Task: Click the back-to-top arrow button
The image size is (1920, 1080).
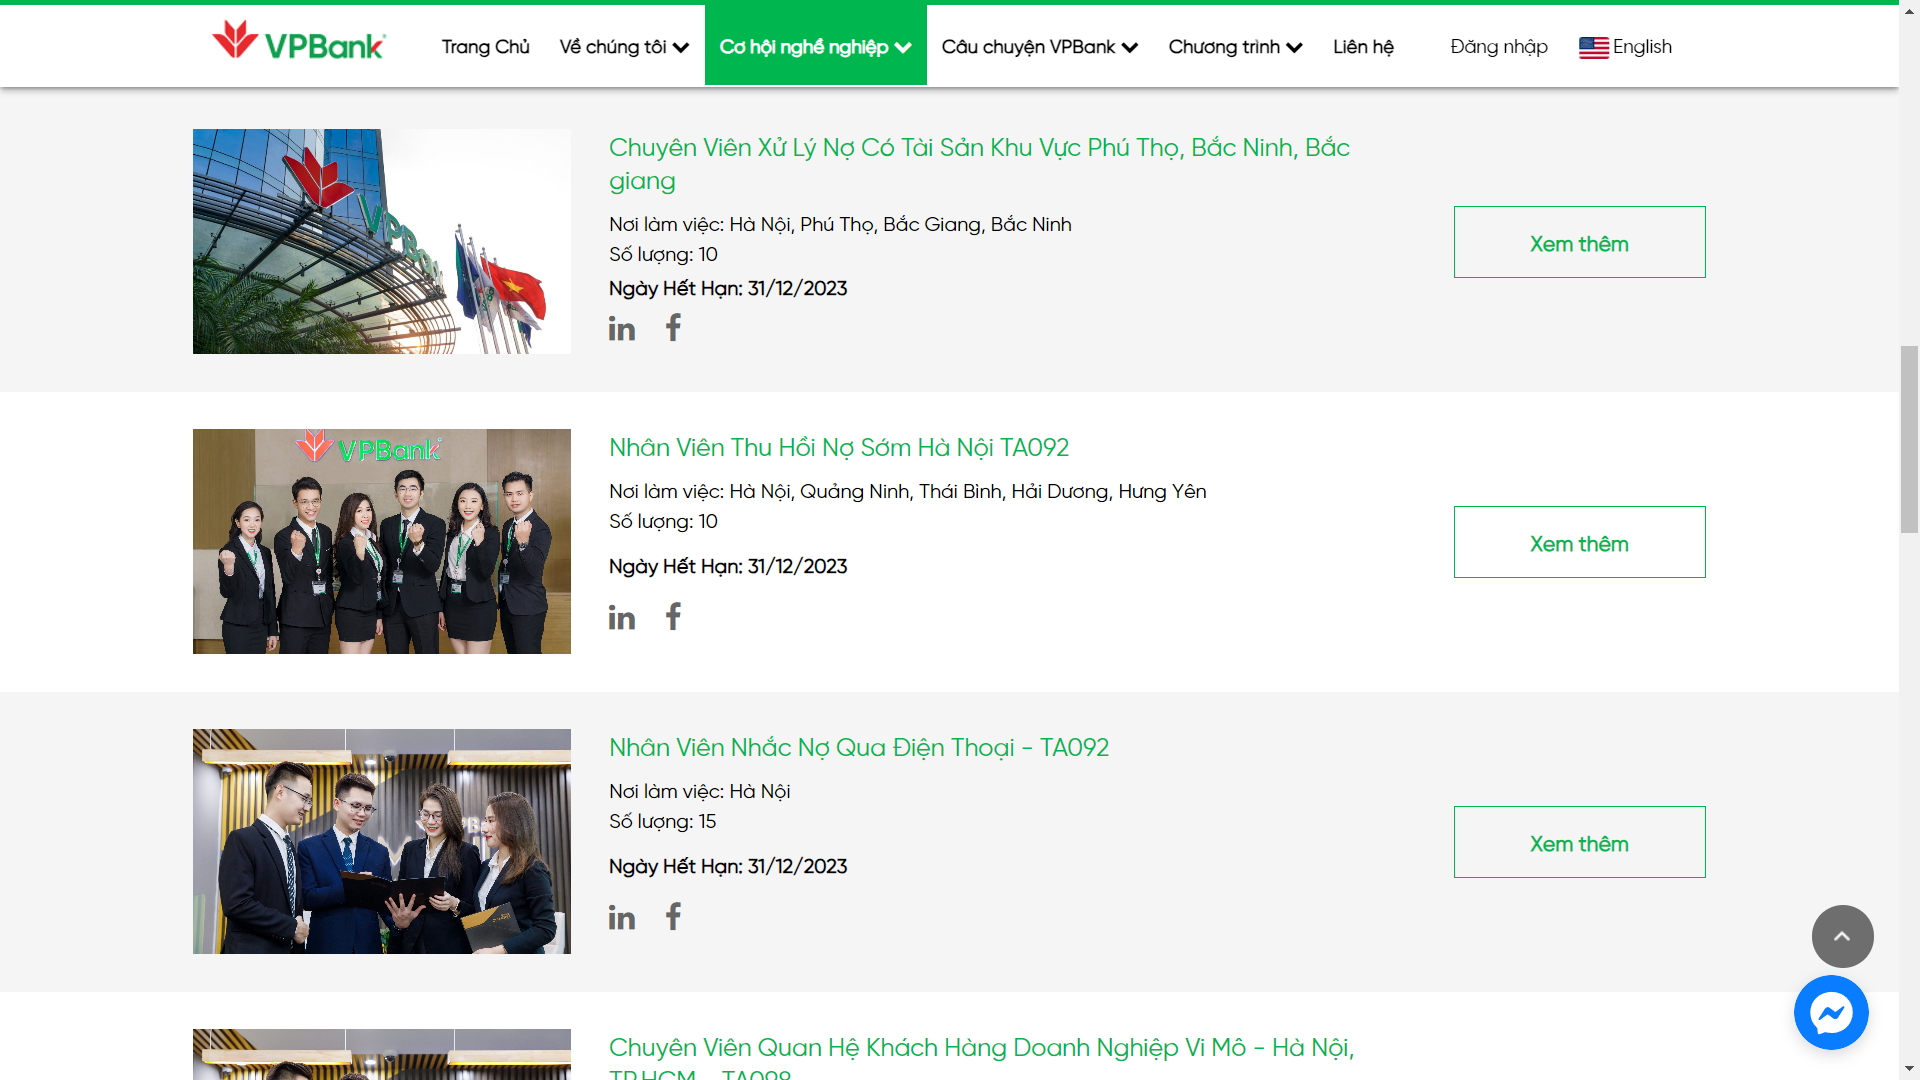Action: coord(1842,936)
